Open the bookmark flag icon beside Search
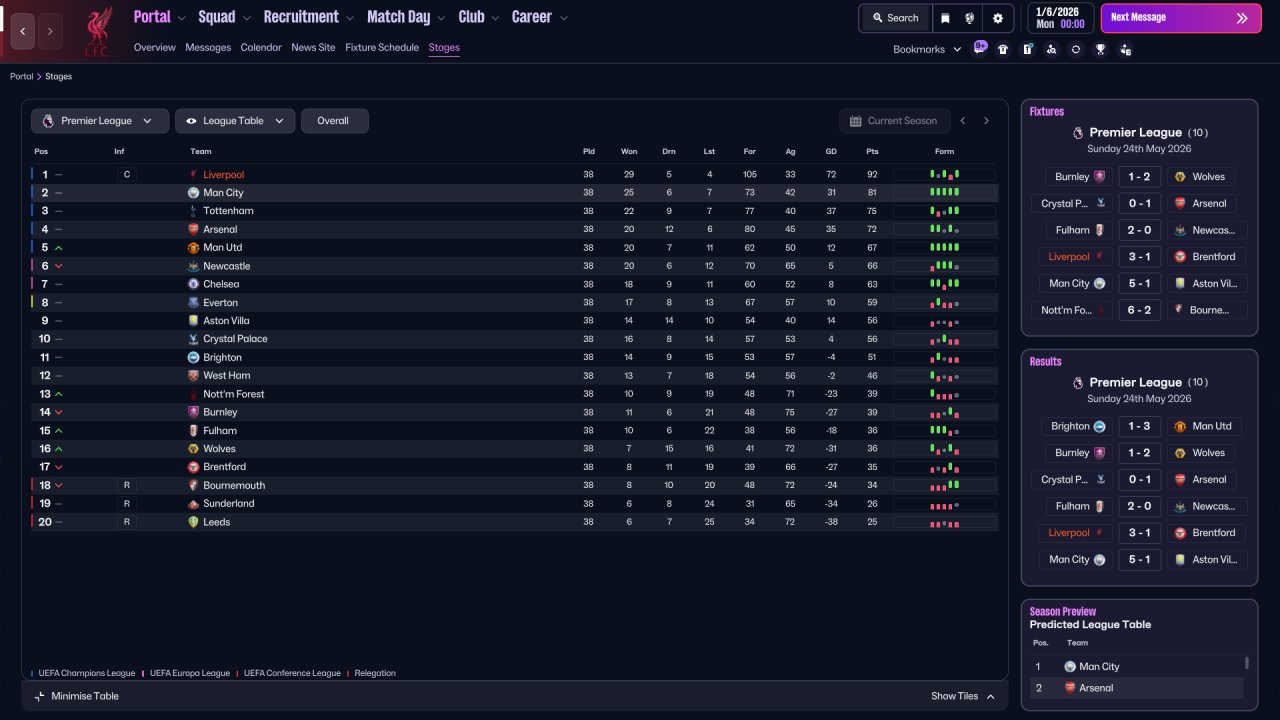Viewport: 1280px width, 720px height. pos(945,18)
